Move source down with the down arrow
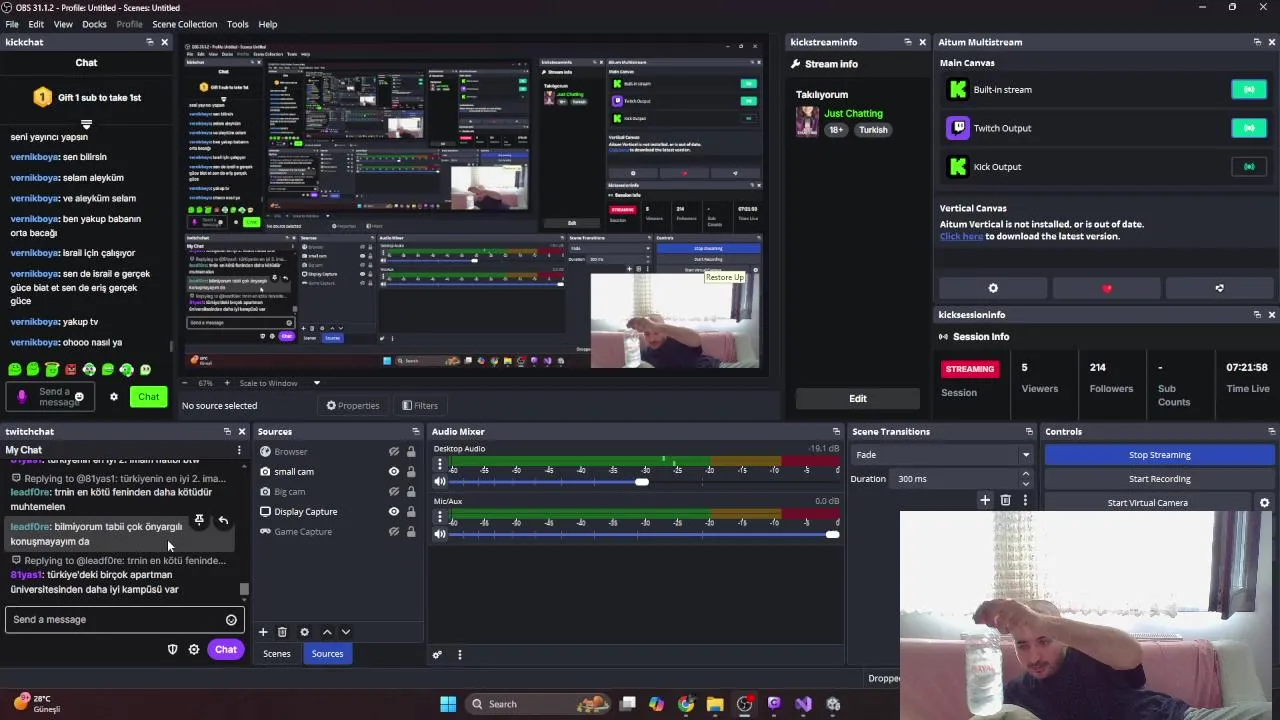 (346, 632)
